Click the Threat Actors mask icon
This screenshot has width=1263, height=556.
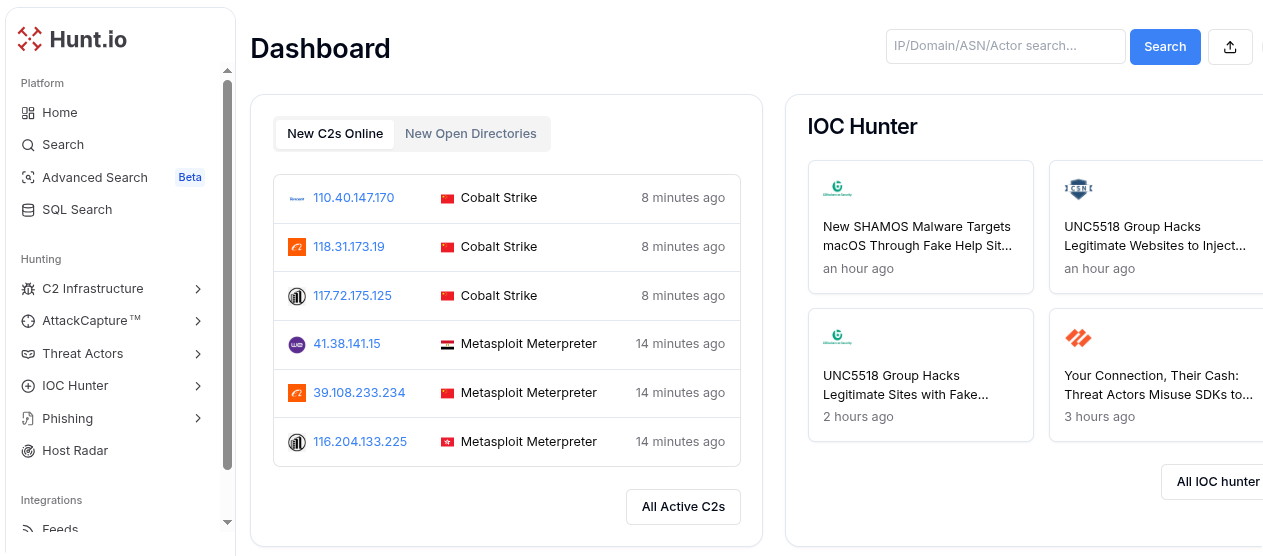(28, 354)
